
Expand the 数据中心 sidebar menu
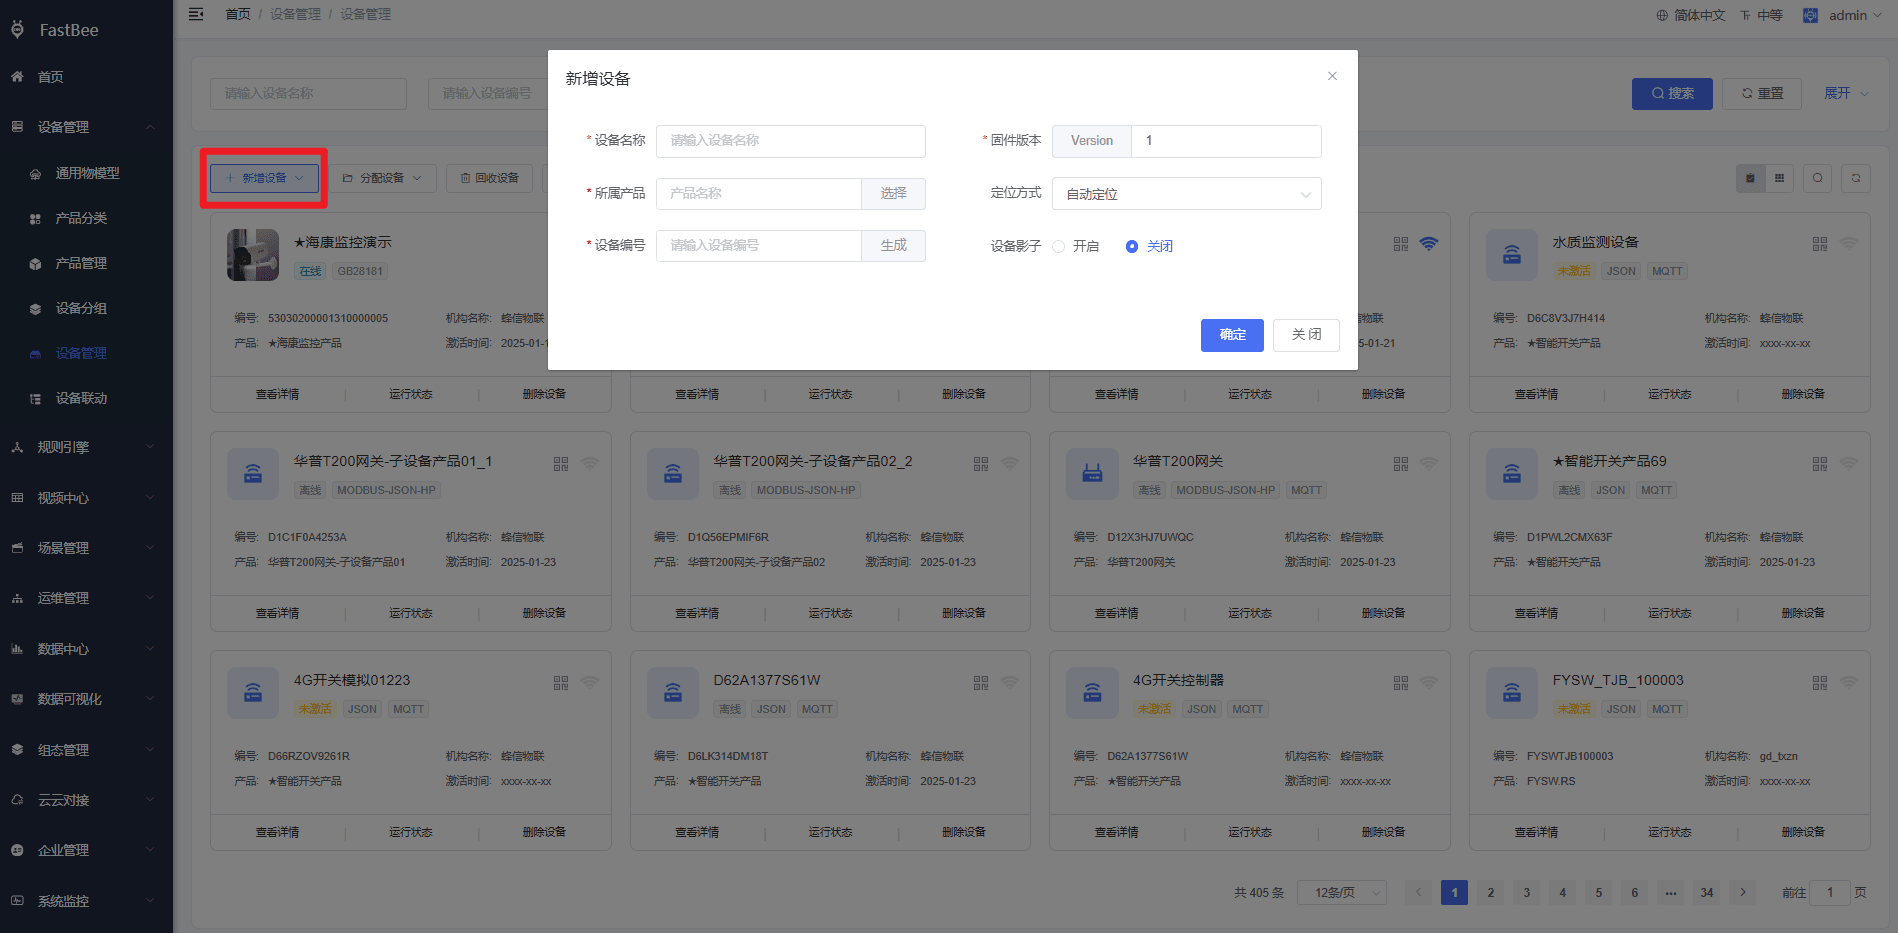tap(86, 648)
